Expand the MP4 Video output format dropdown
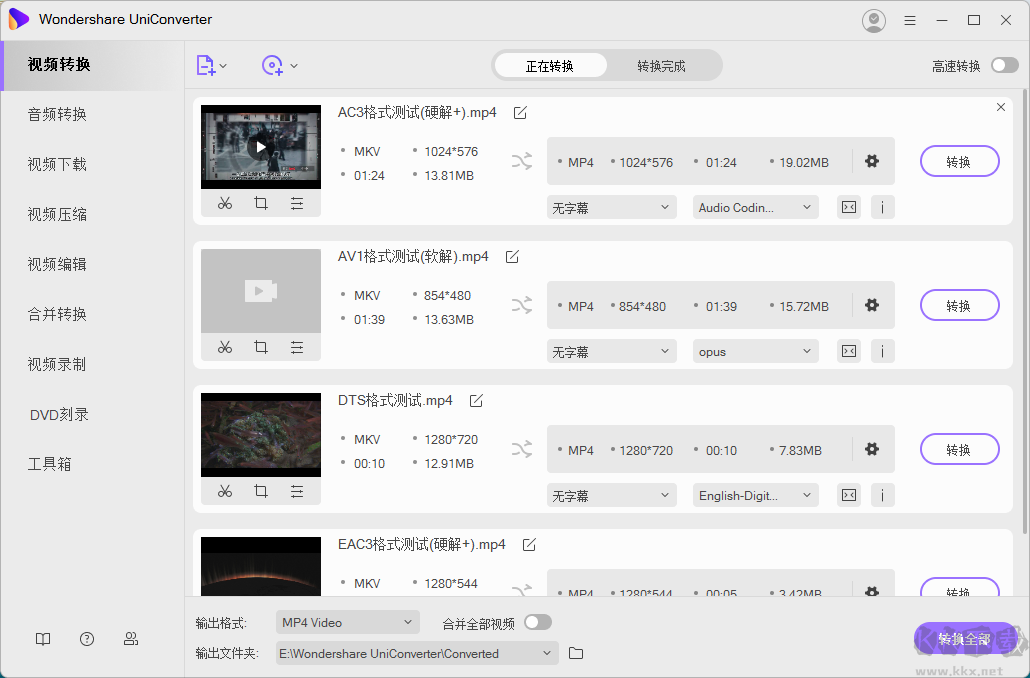Screen dimensions: 1030x678 coord(347,622)
